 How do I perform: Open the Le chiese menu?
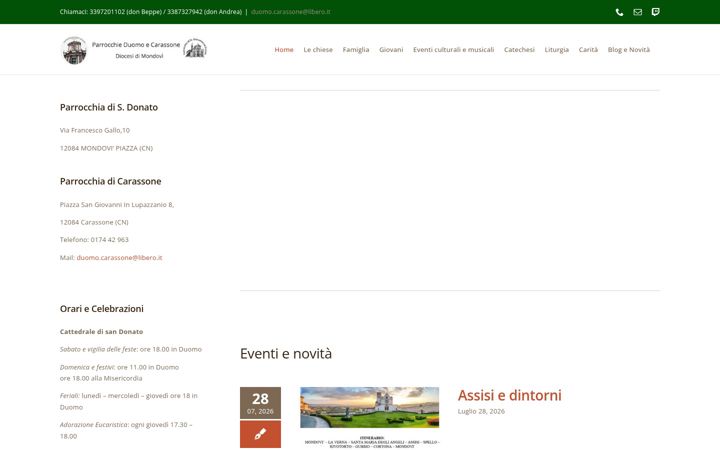tap(318, 50)
